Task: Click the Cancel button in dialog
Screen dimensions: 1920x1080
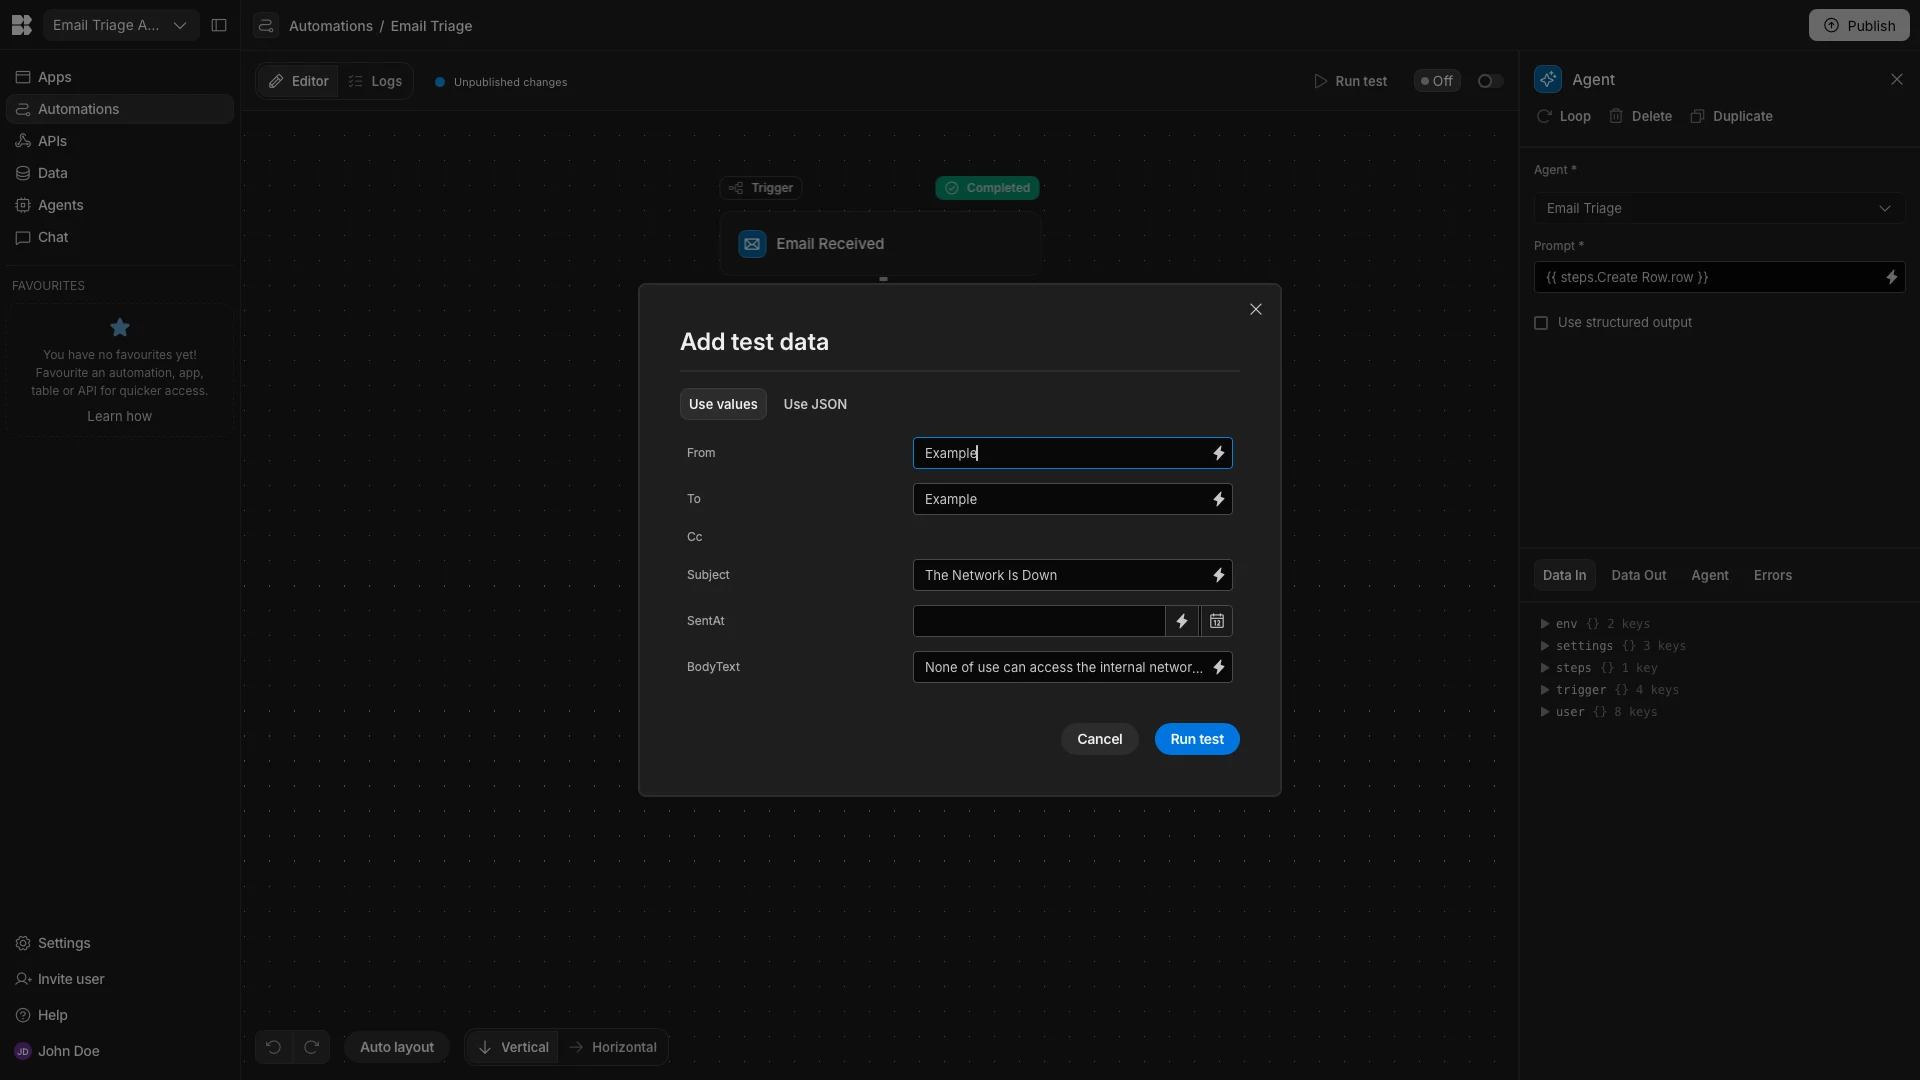Action: 1099,739
